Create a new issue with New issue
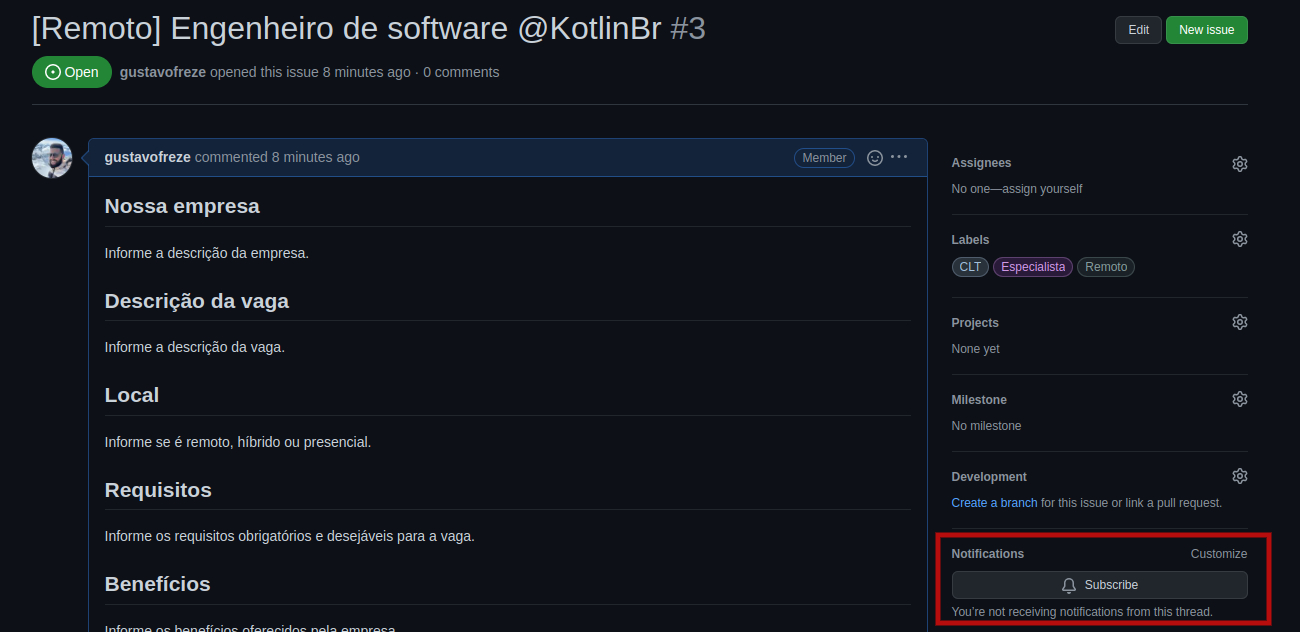Viewport: 1300px width, 632px height. [x=1206, y=30]
